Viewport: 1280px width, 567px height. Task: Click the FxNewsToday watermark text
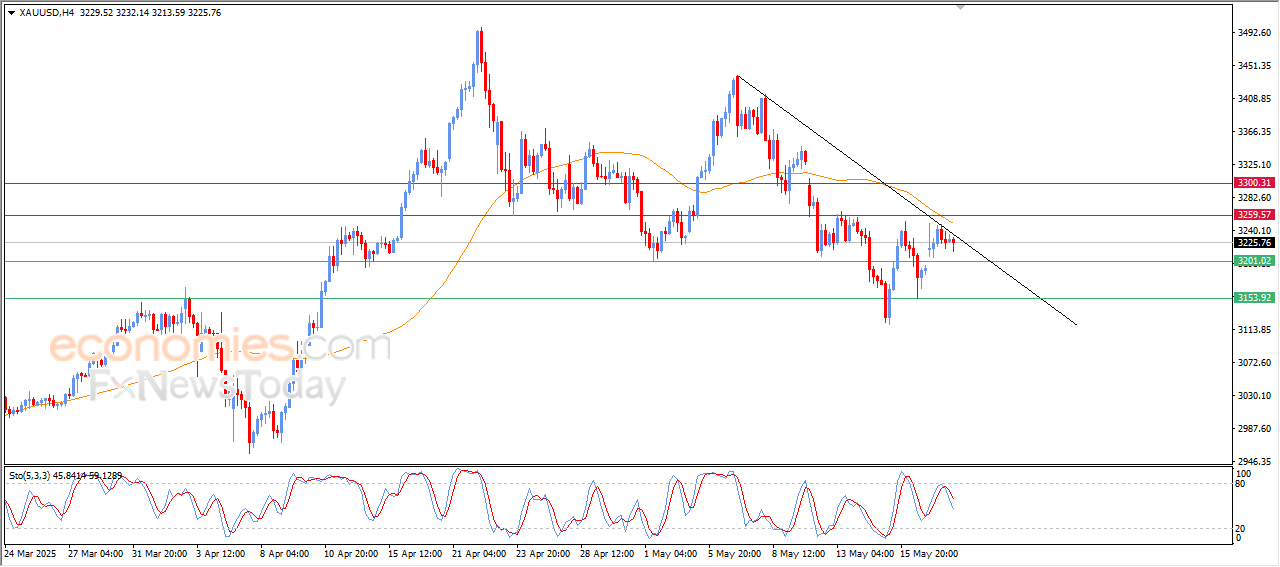pyautogui.click(x=215, y=386)
